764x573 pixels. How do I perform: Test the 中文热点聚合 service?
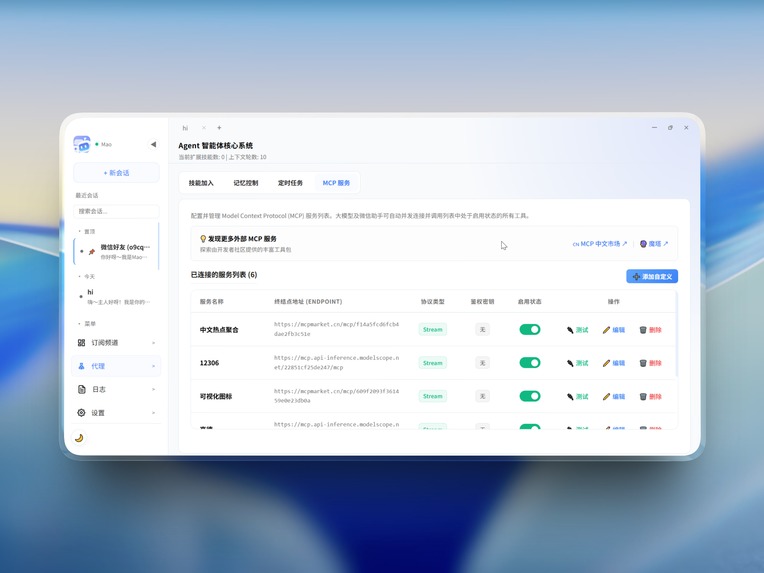point(577,330)
